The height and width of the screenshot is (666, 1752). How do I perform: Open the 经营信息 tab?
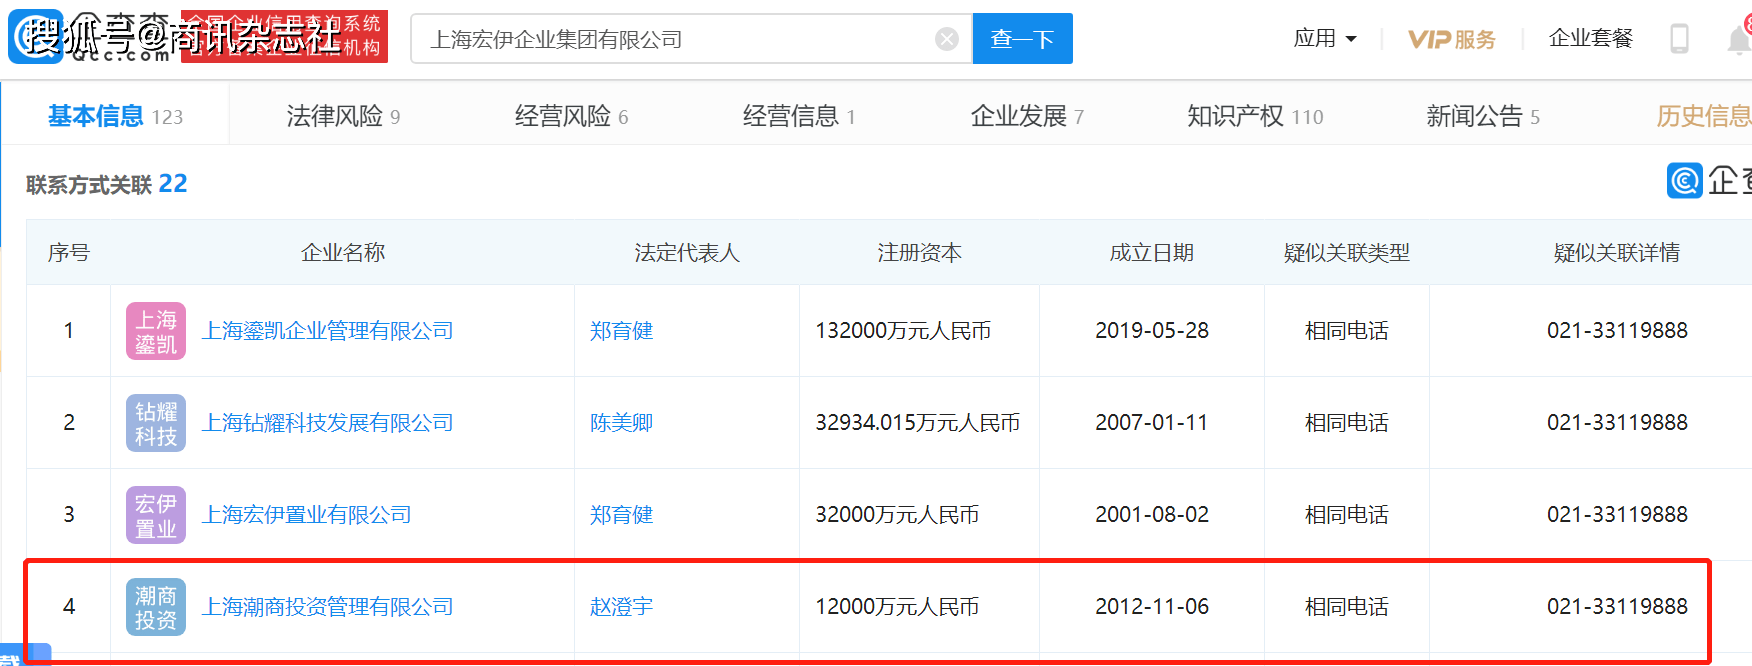799,116
